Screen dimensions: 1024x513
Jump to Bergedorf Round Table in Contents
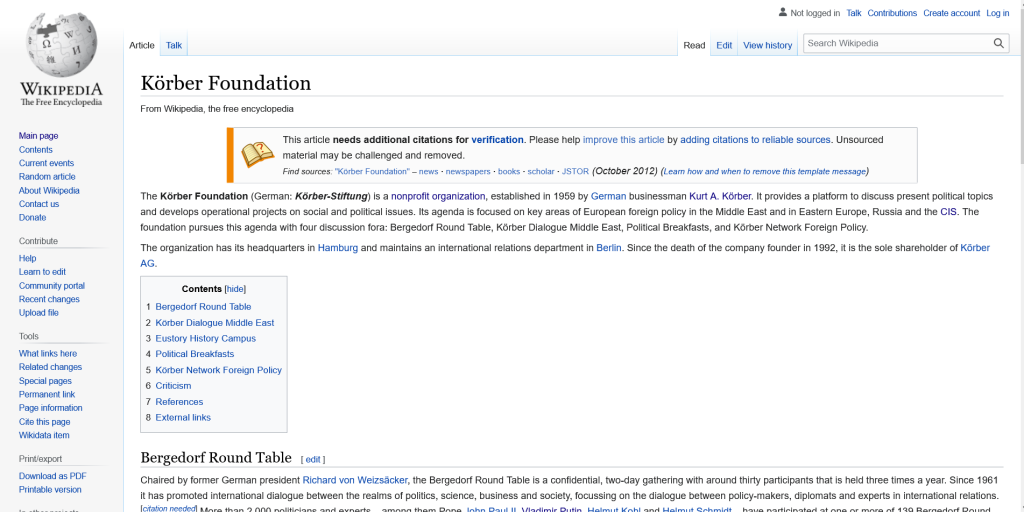[203, 306]
